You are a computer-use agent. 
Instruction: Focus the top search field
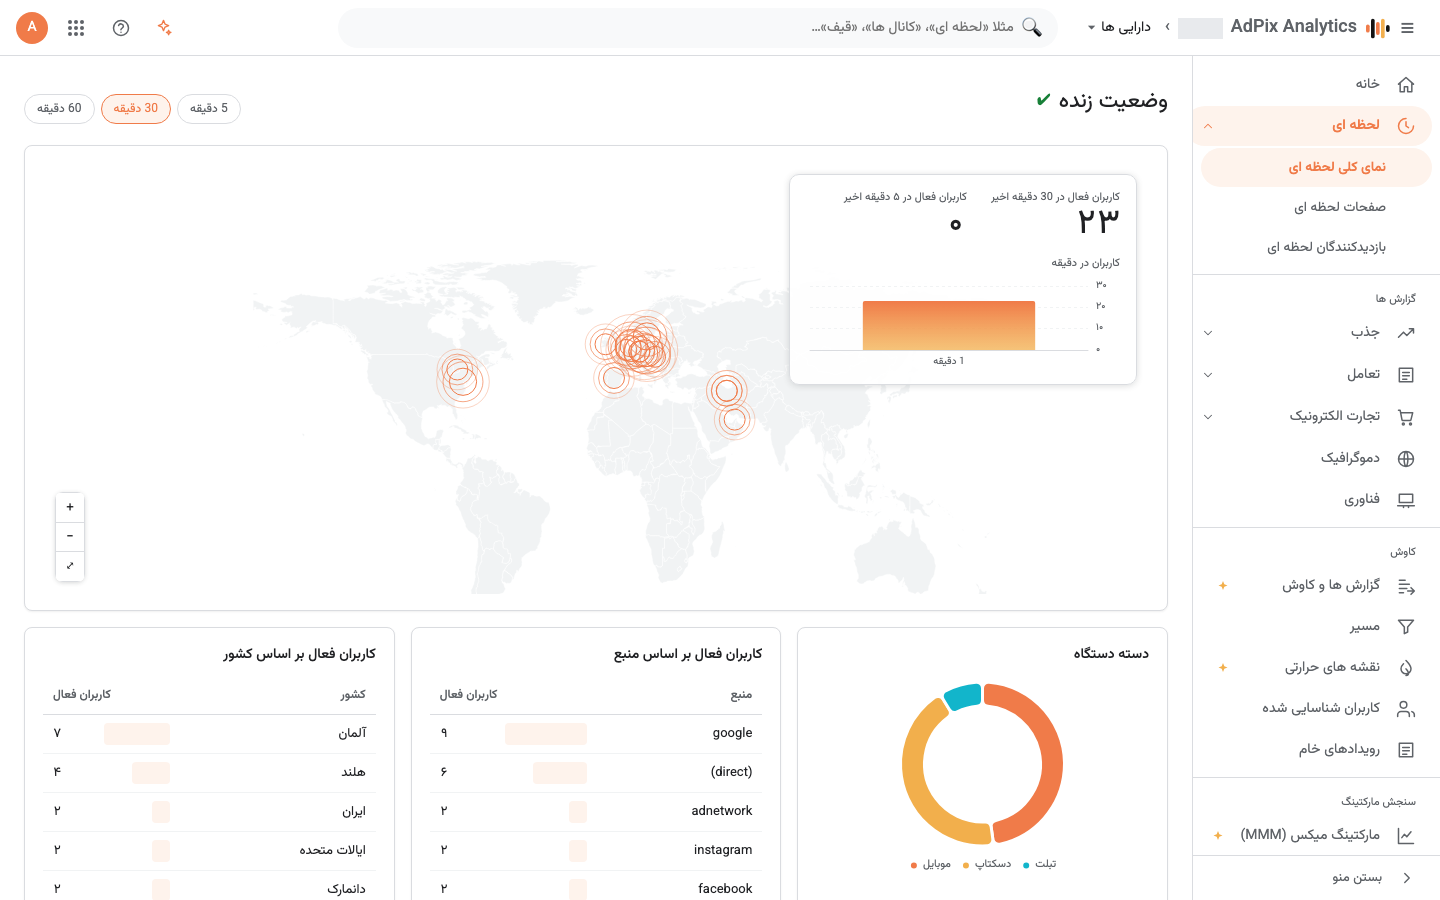click(x=697, y=28)
